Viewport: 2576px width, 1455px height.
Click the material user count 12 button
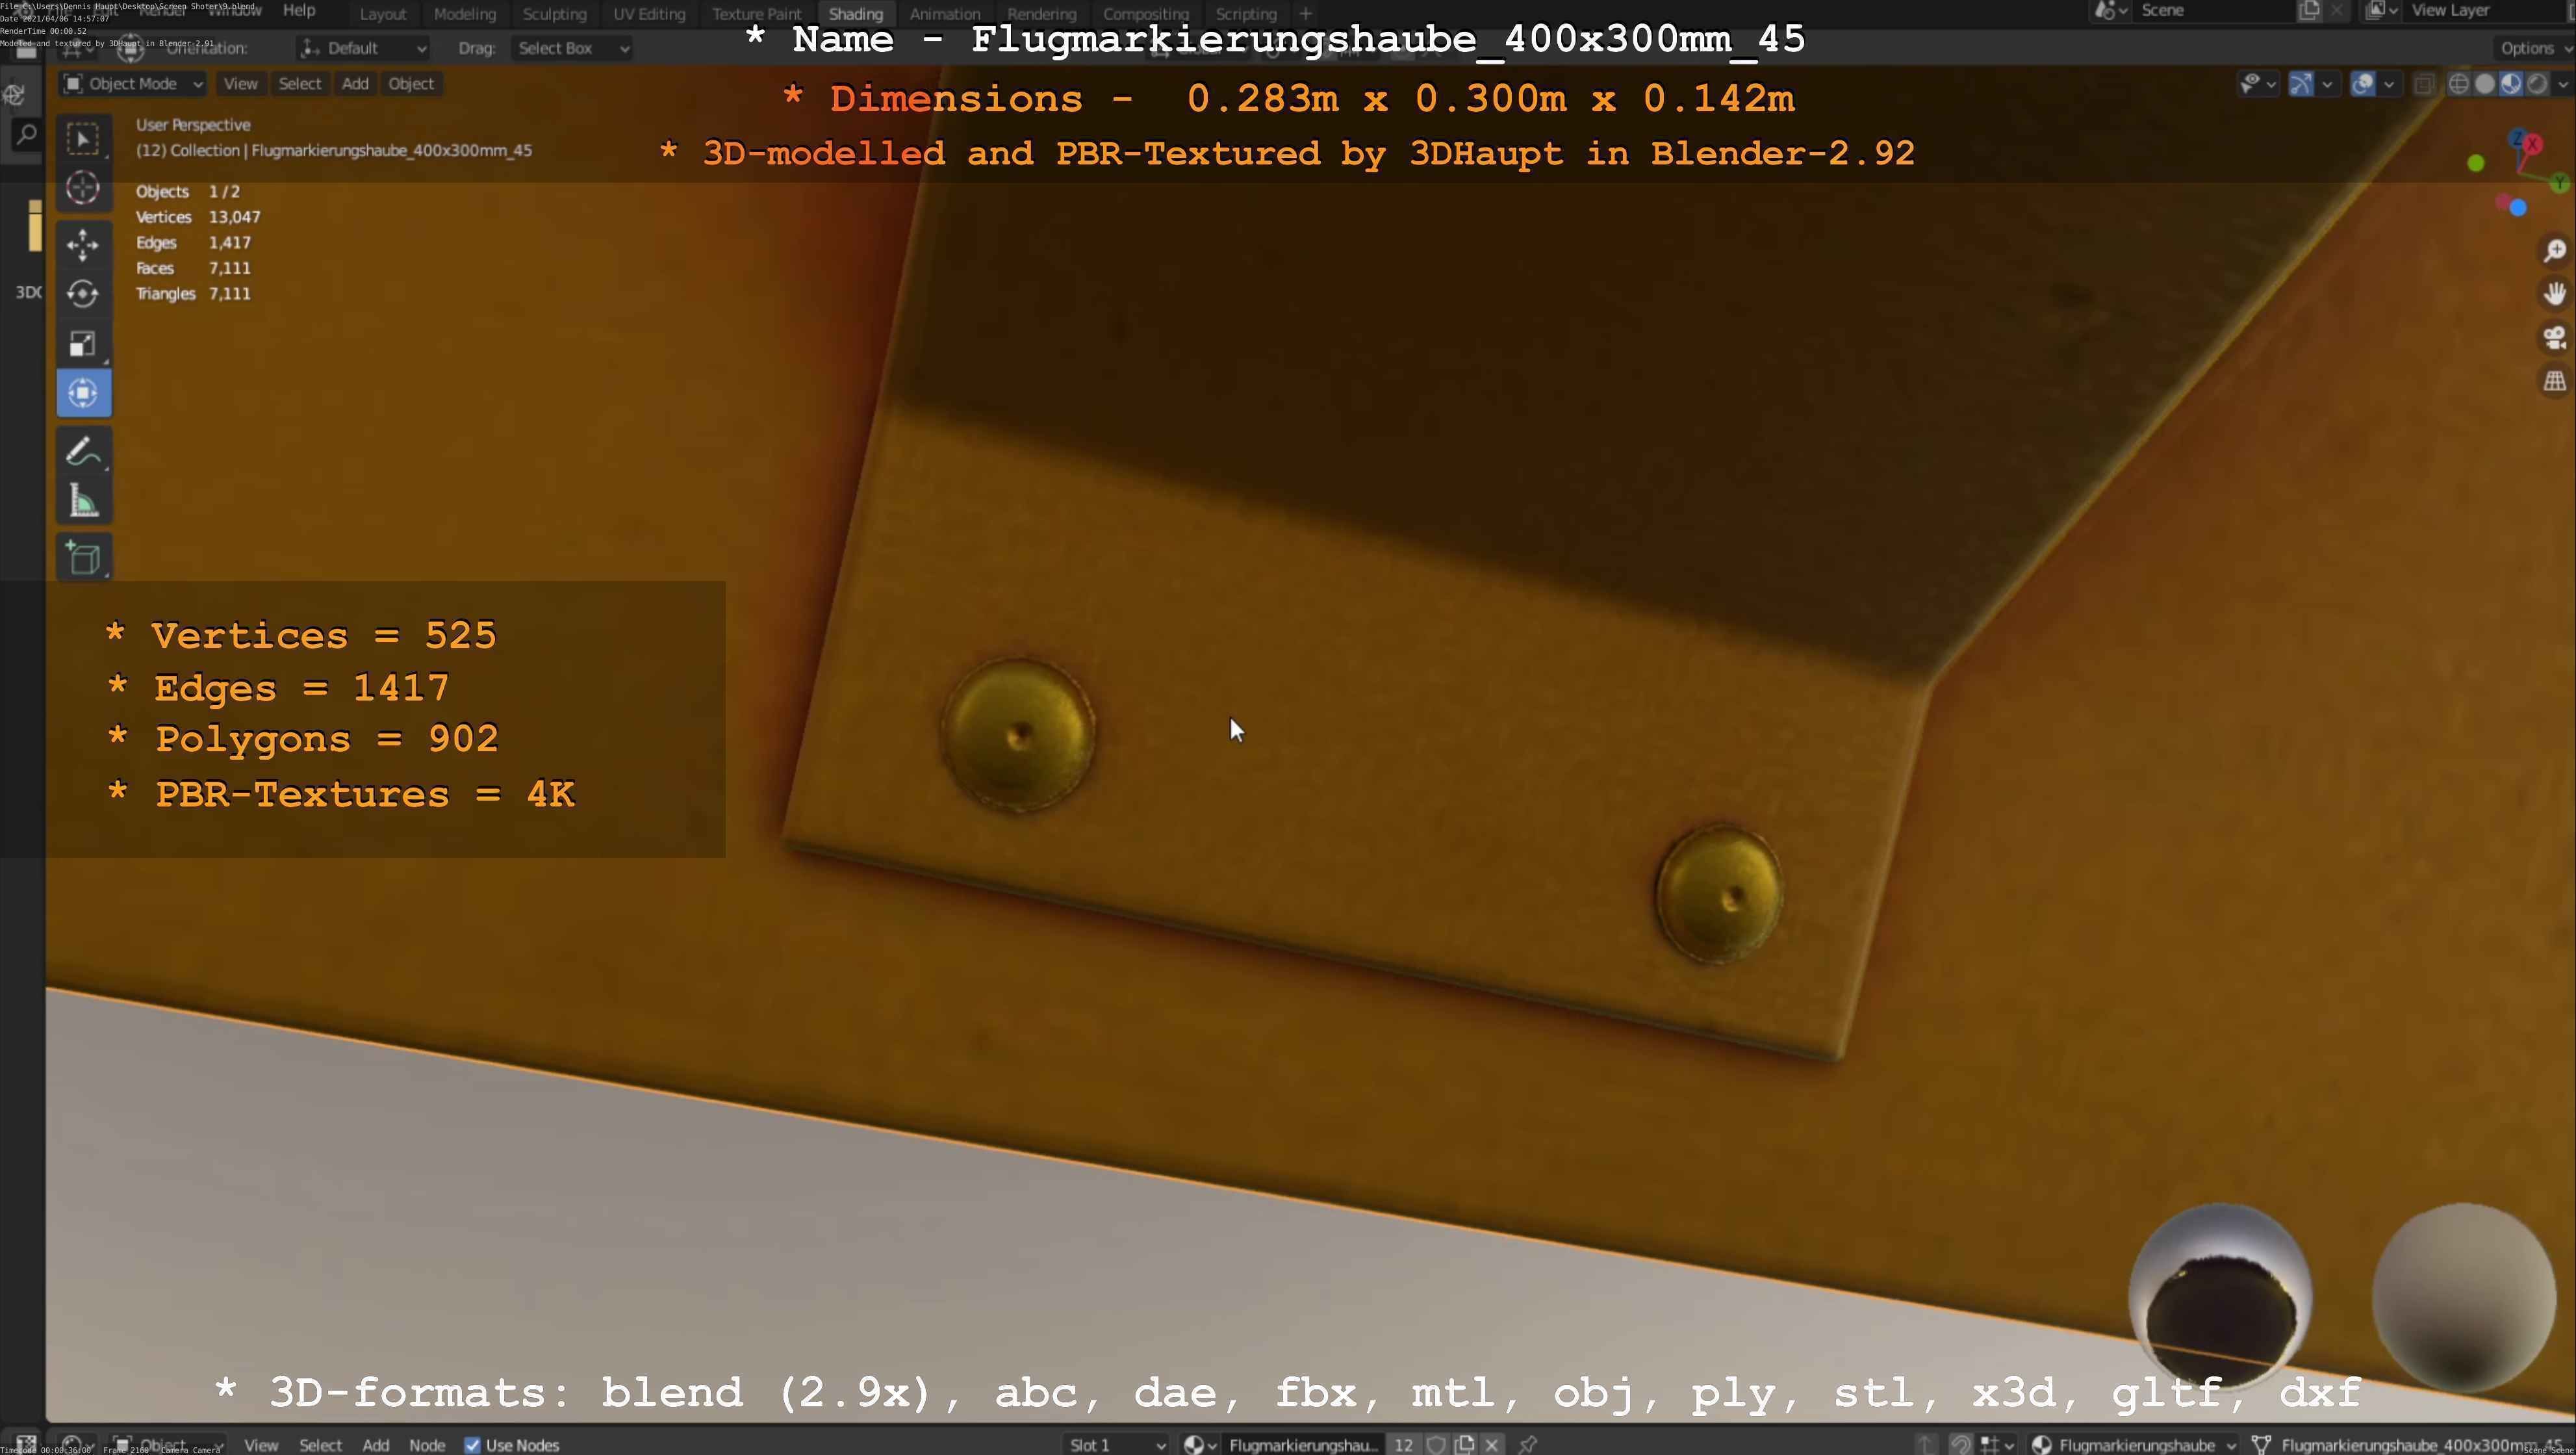click(x=1403, y=1445)
